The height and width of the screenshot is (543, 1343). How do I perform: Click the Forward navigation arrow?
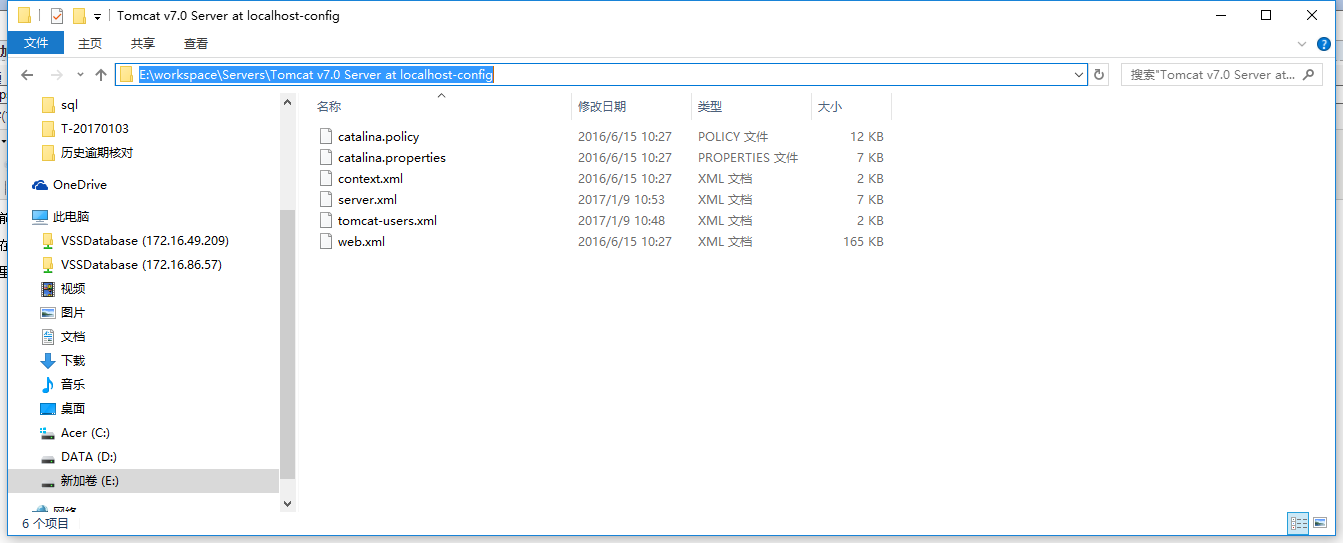click(56, 75)
